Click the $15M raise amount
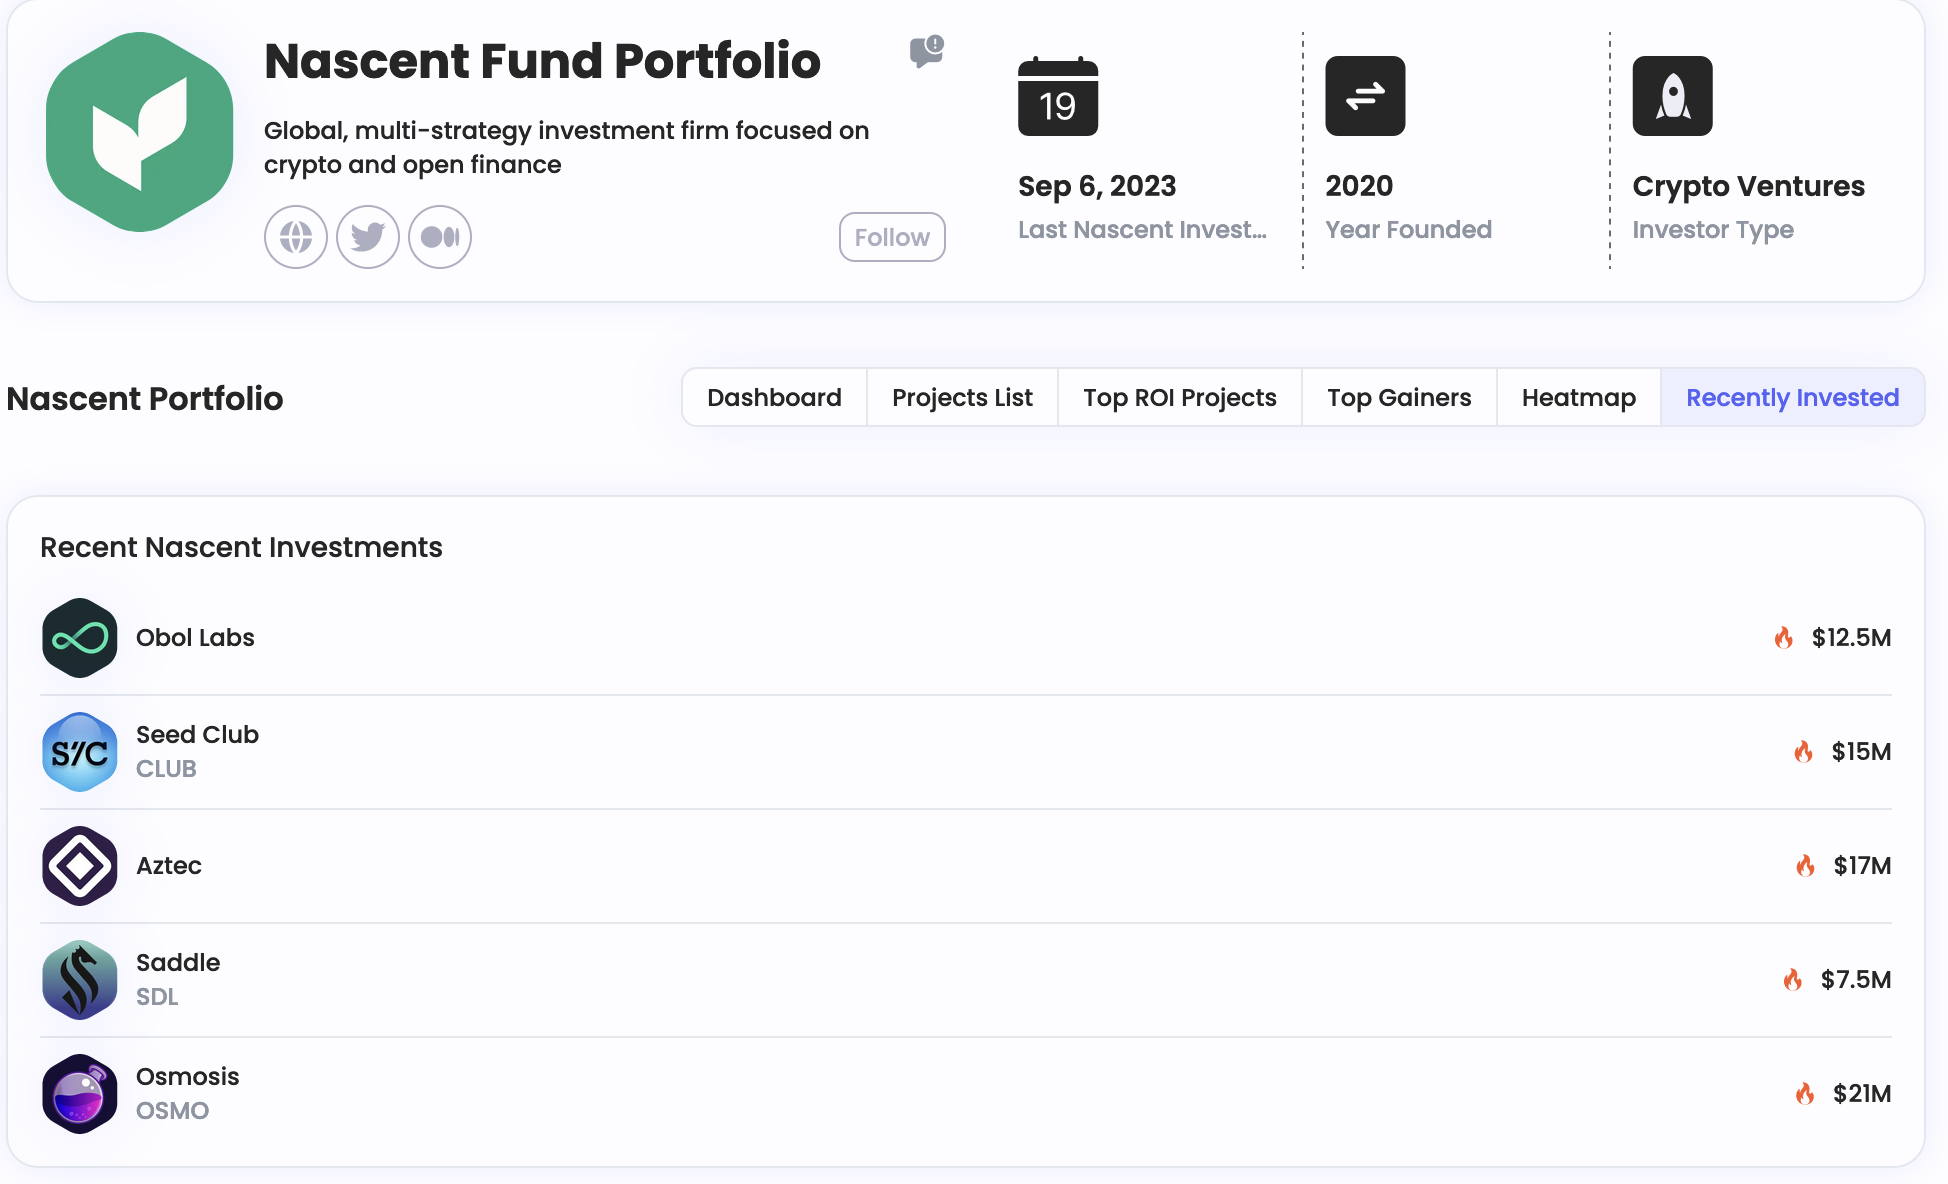The height and width of the screenshot is (1184, 1948). pos(1861,752)
